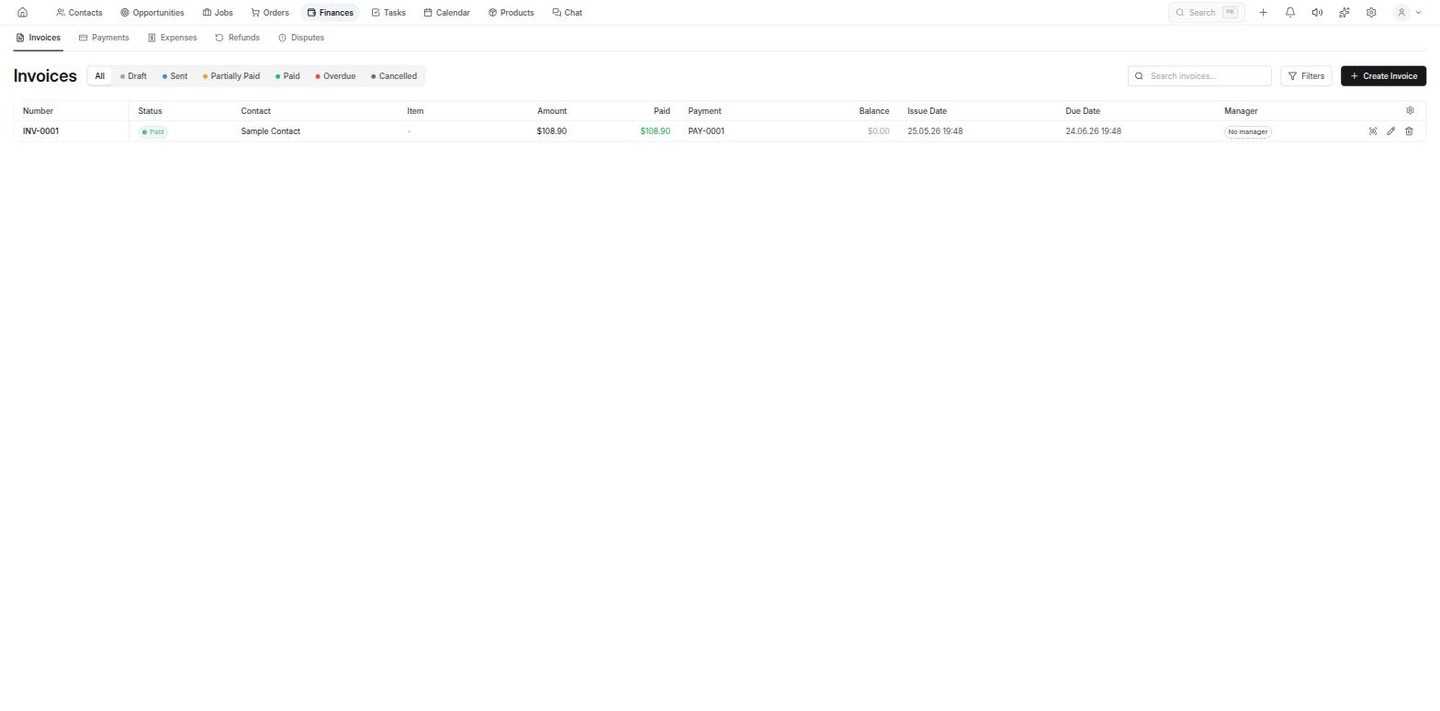
Task: Sort by the Item column header
Action: pos(415,111)
